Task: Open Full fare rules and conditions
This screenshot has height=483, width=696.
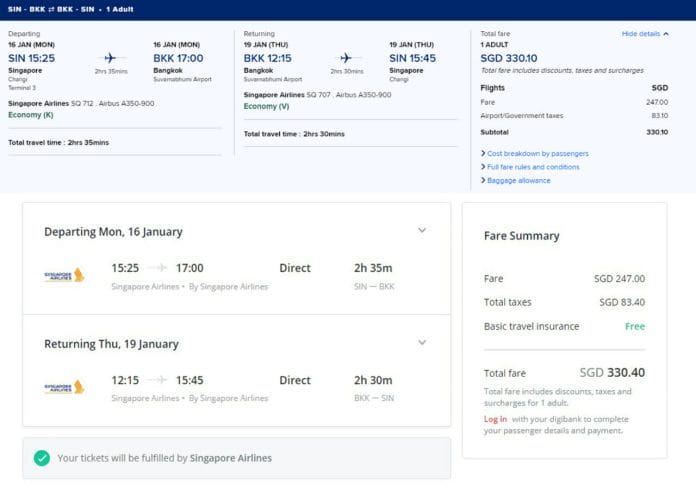Action: [x=533, y=167]
